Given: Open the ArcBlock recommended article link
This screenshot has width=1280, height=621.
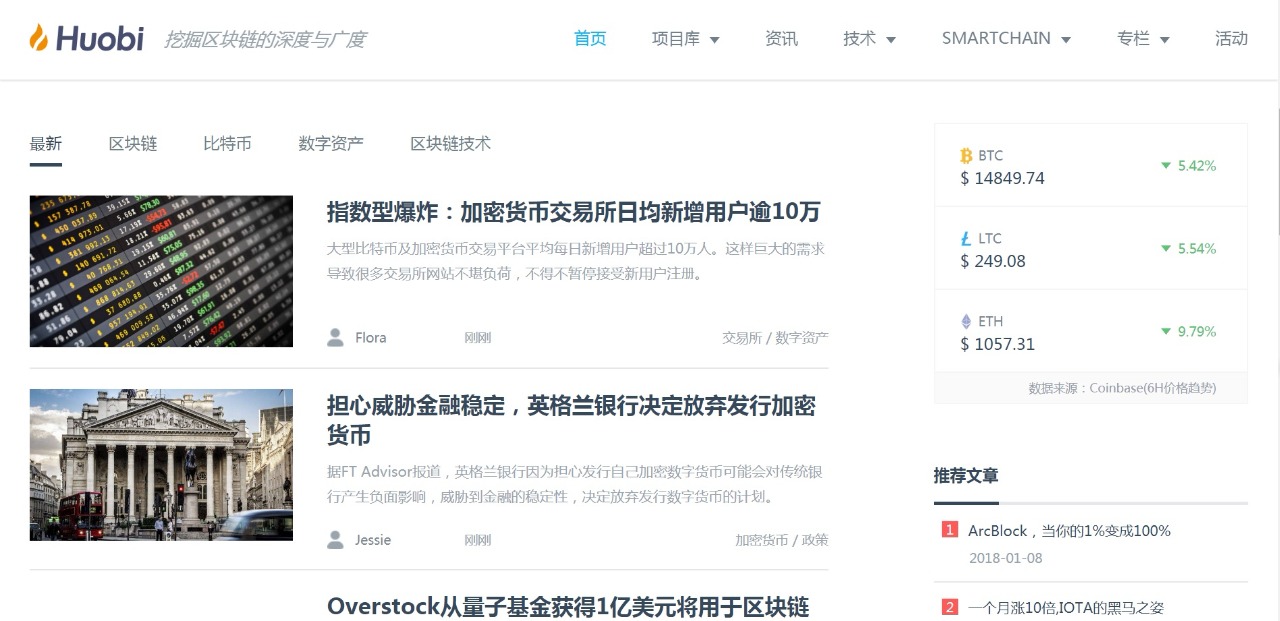Looking at the screenshot, I should point(1069,531).
